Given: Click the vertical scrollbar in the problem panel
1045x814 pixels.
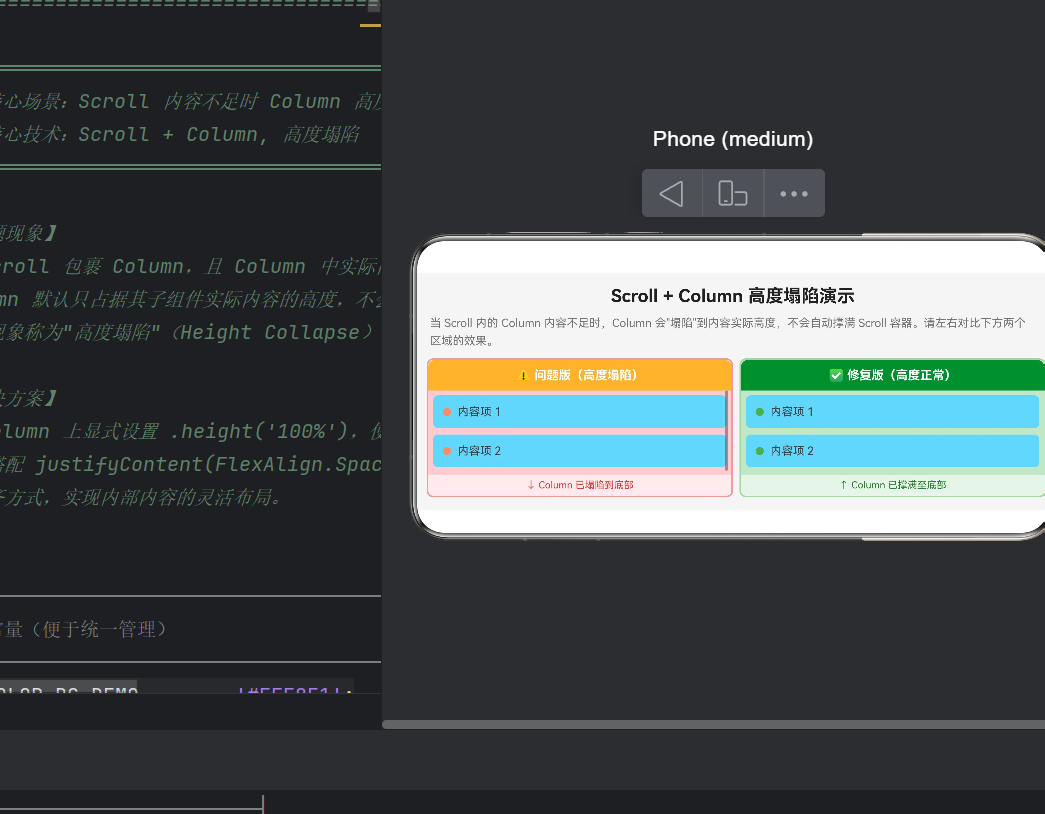Looking at the screenshot, I should (x=726, y=431).
